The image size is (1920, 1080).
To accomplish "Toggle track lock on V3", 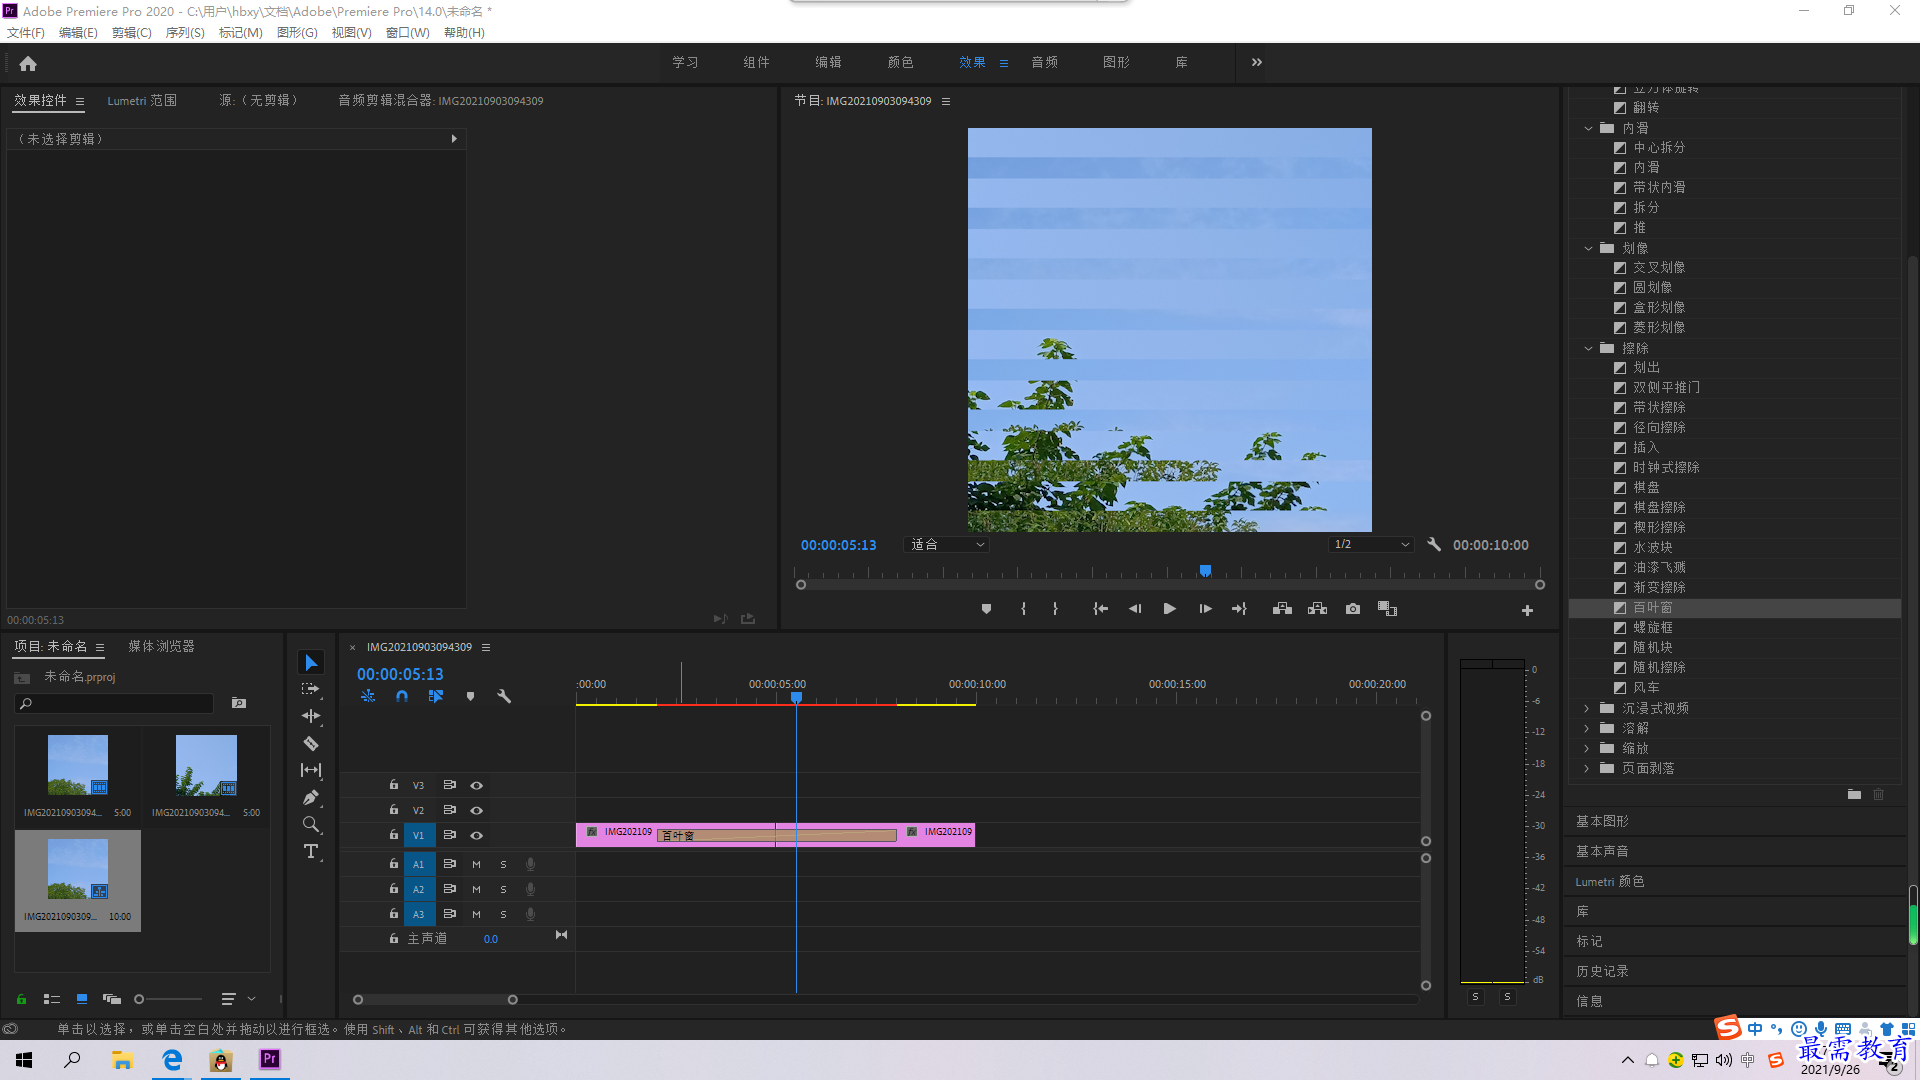I will pyautogui.click(x=393, y=785).
